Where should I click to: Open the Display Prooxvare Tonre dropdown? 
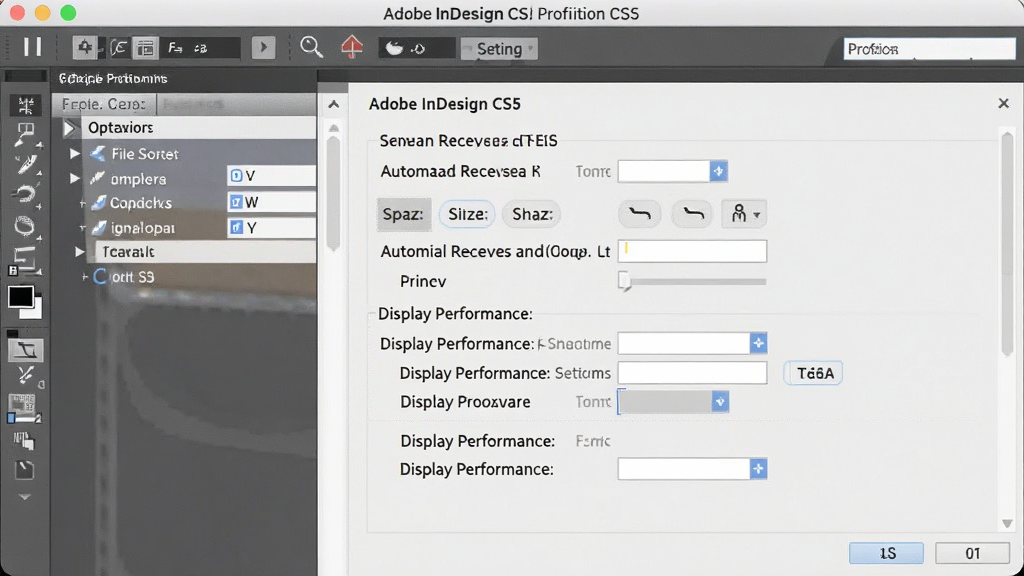pyautogui.click(x=720, y=402)
